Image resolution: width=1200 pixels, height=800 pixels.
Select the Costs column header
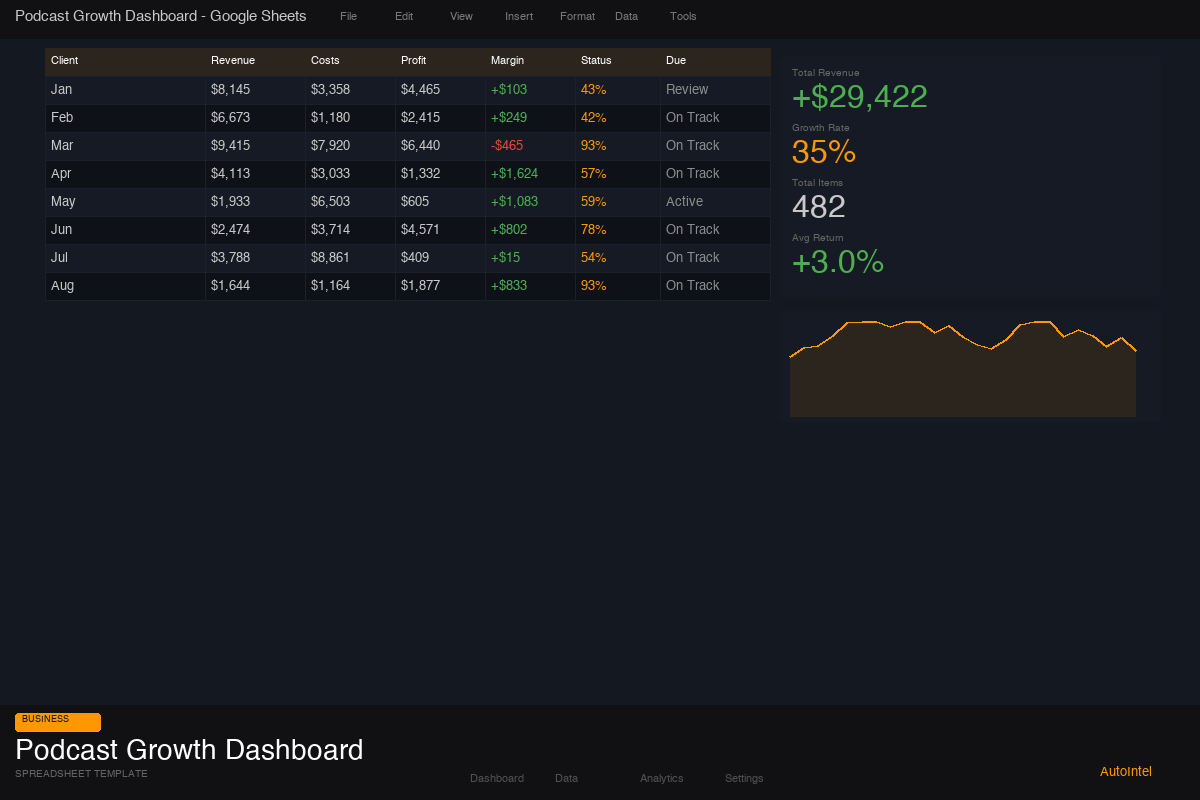[350, 61]
